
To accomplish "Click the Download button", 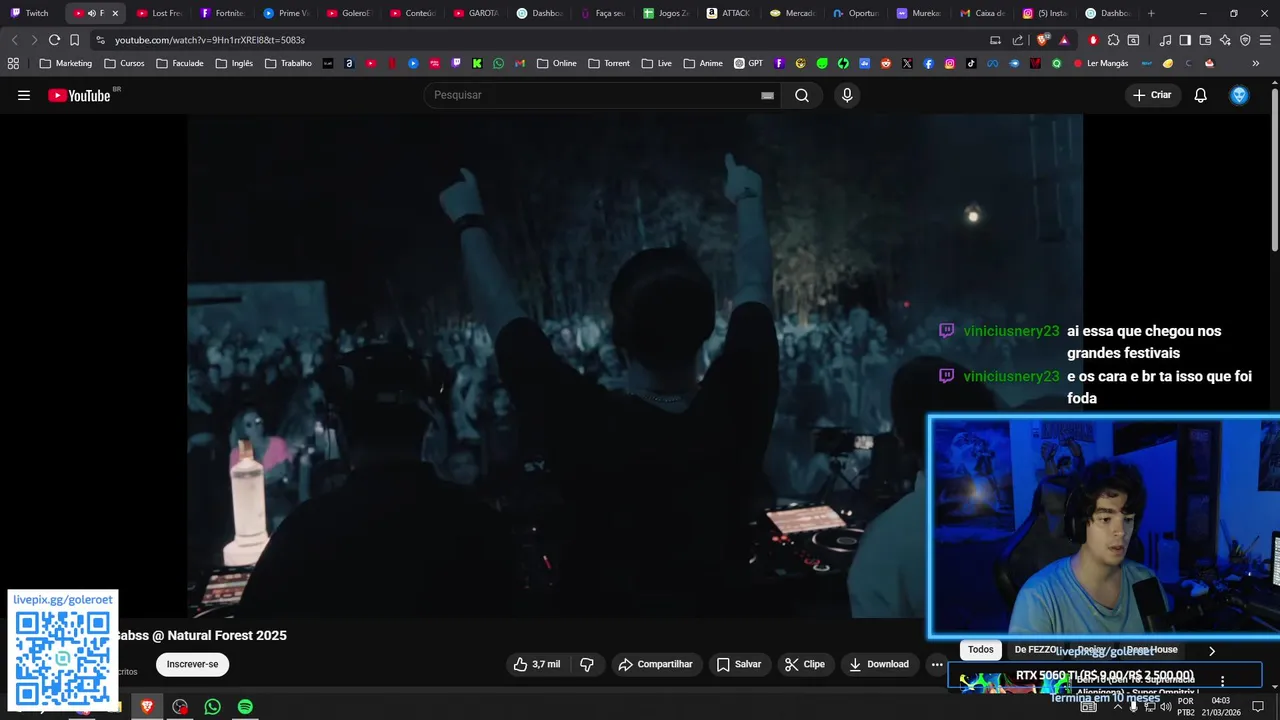I will pos(879,664).
